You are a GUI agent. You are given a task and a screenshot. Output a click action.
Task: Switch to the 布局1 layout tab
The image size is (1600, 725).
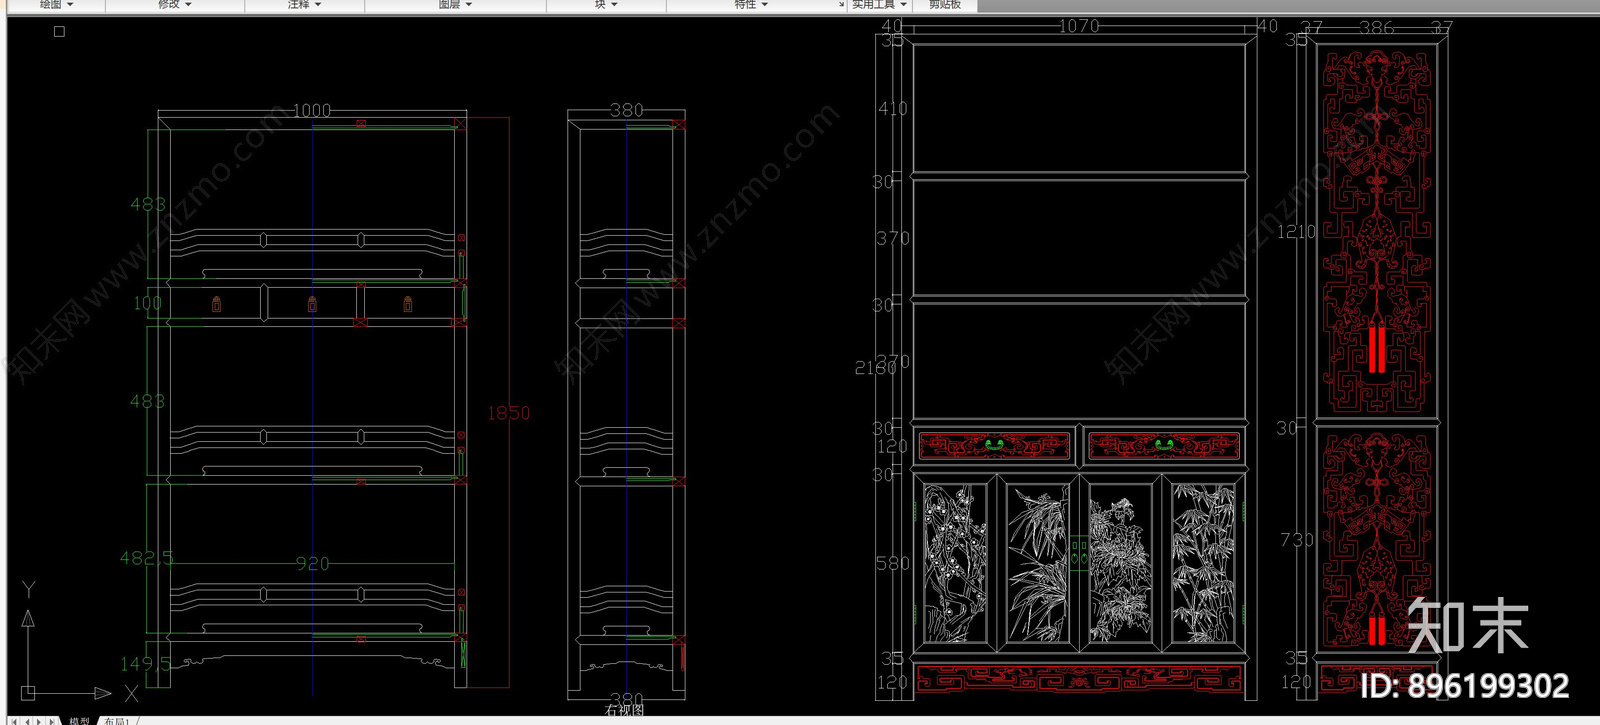pos(117,720)
